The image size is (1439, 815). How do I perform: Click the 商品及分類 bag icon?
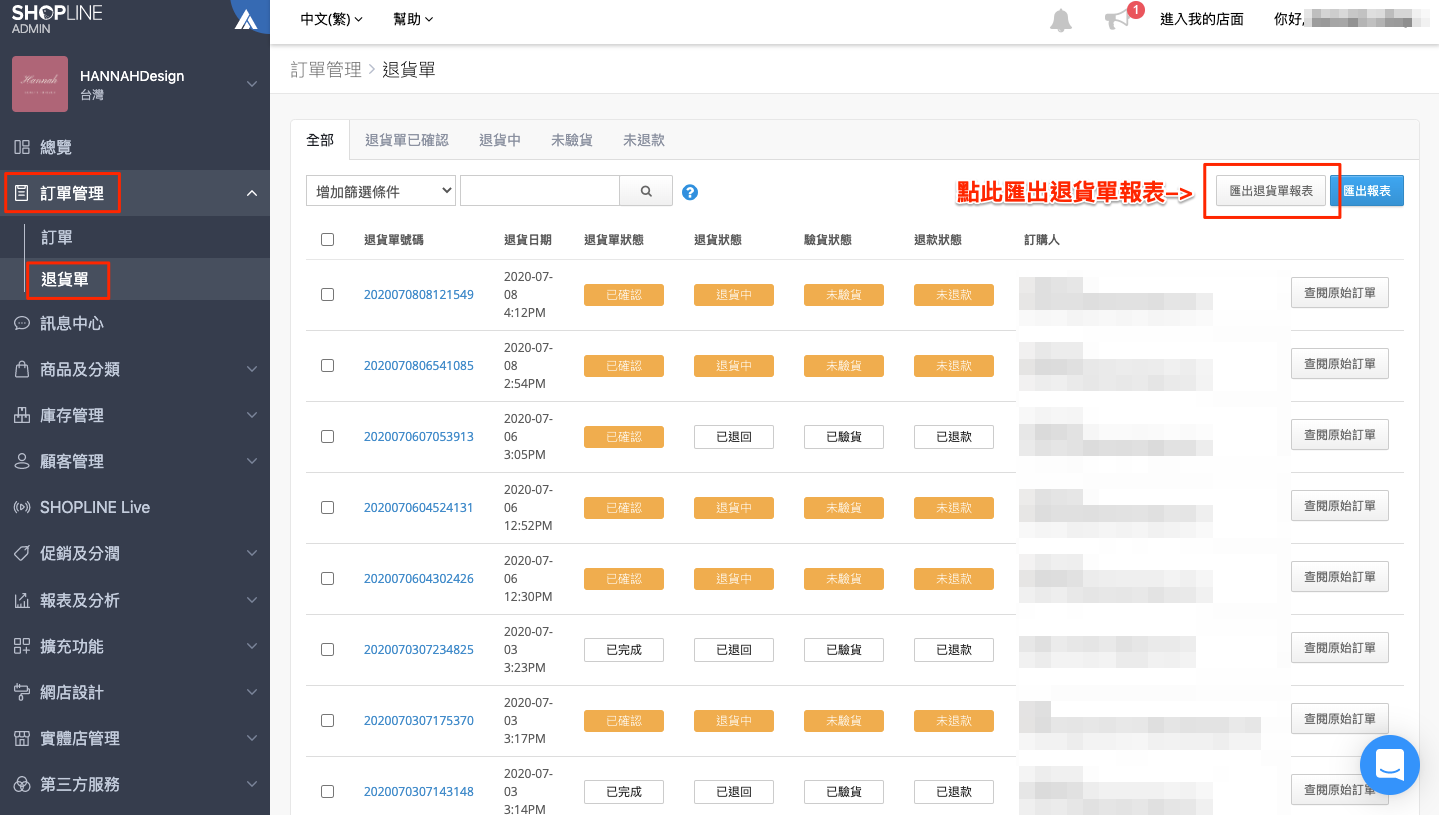pos(22,369)
